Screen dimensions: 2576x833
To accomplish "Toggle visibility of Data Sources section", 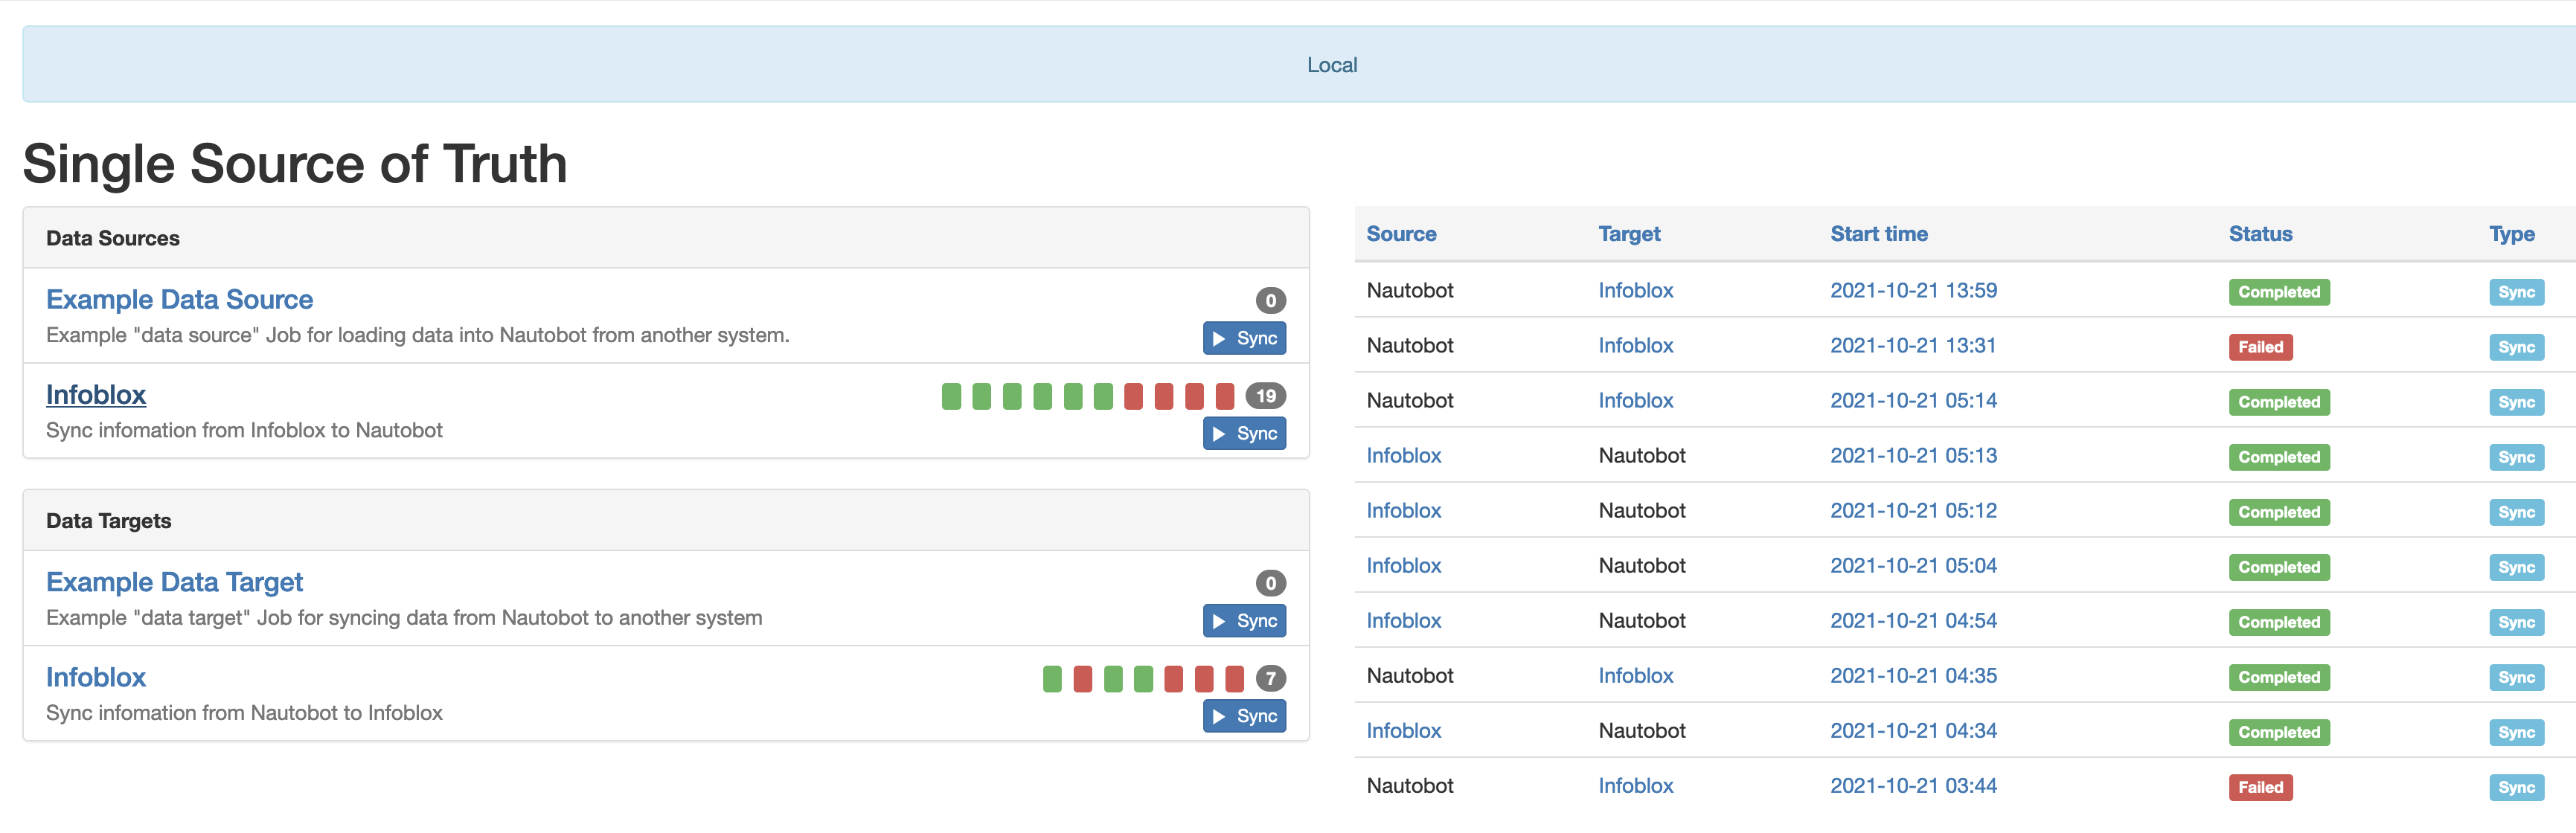I will (109, 237).
